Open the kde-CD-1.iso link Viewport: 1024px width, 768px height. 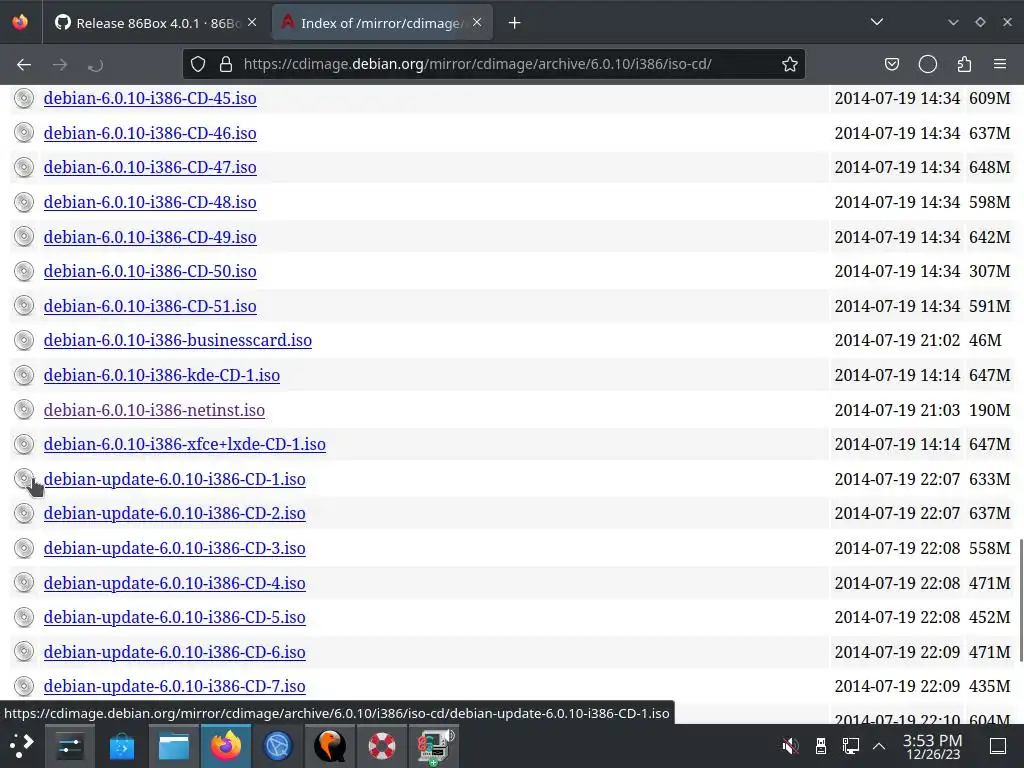pos(162,376)
